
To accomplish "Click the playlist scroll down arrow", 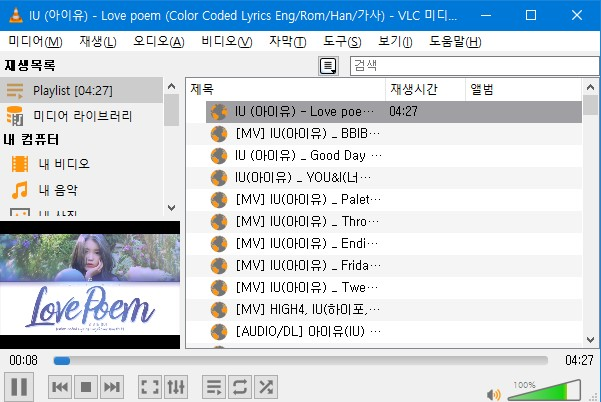I will tap(590, 340).
